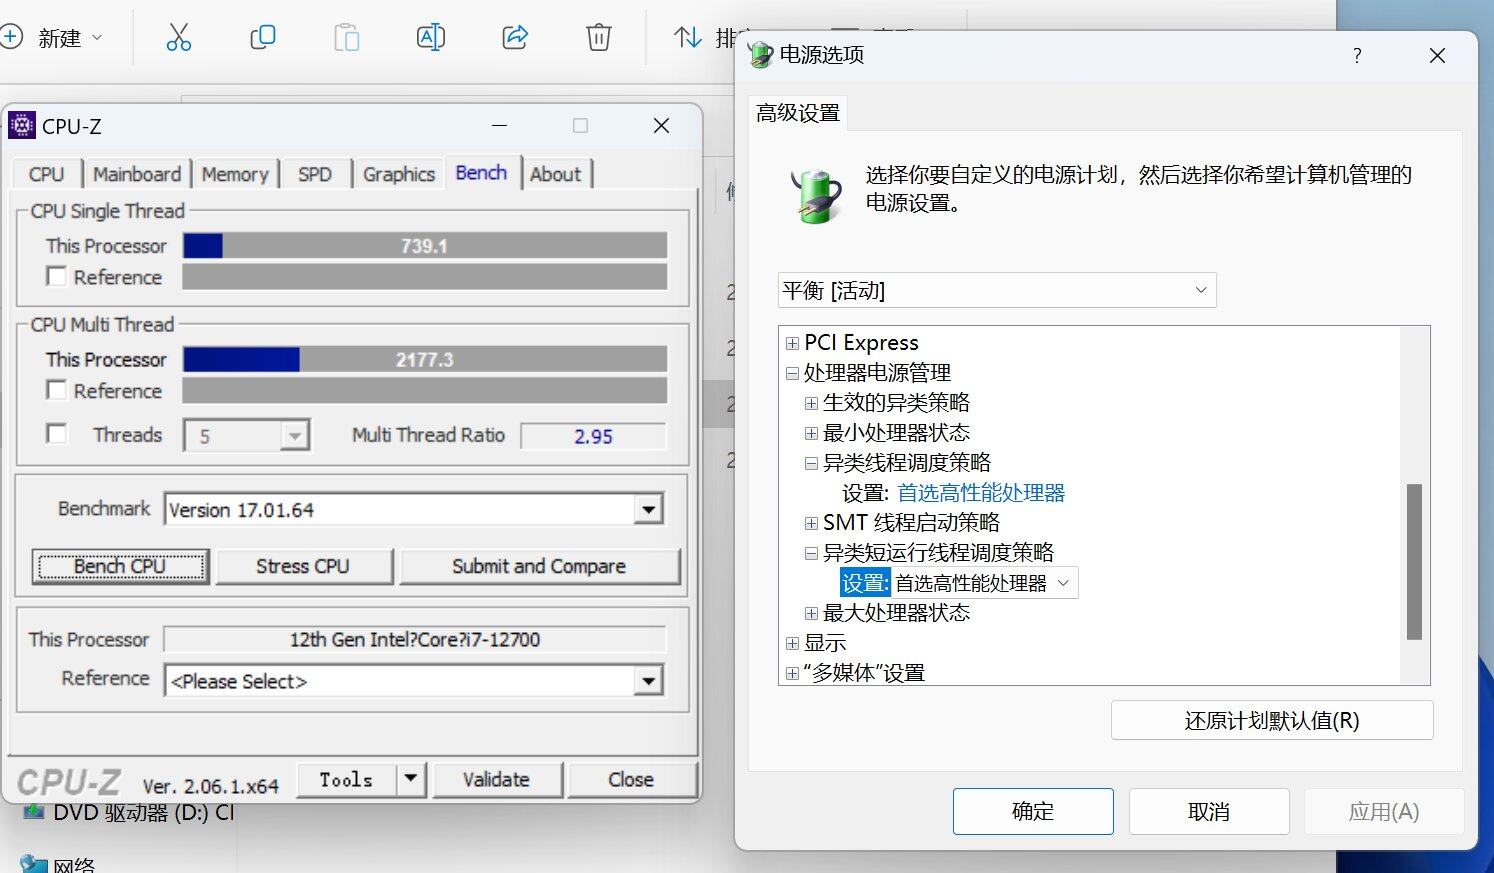Switch to the CPU tab
The width and height of the screenshot is (1494, 873).
click(46, 174)
